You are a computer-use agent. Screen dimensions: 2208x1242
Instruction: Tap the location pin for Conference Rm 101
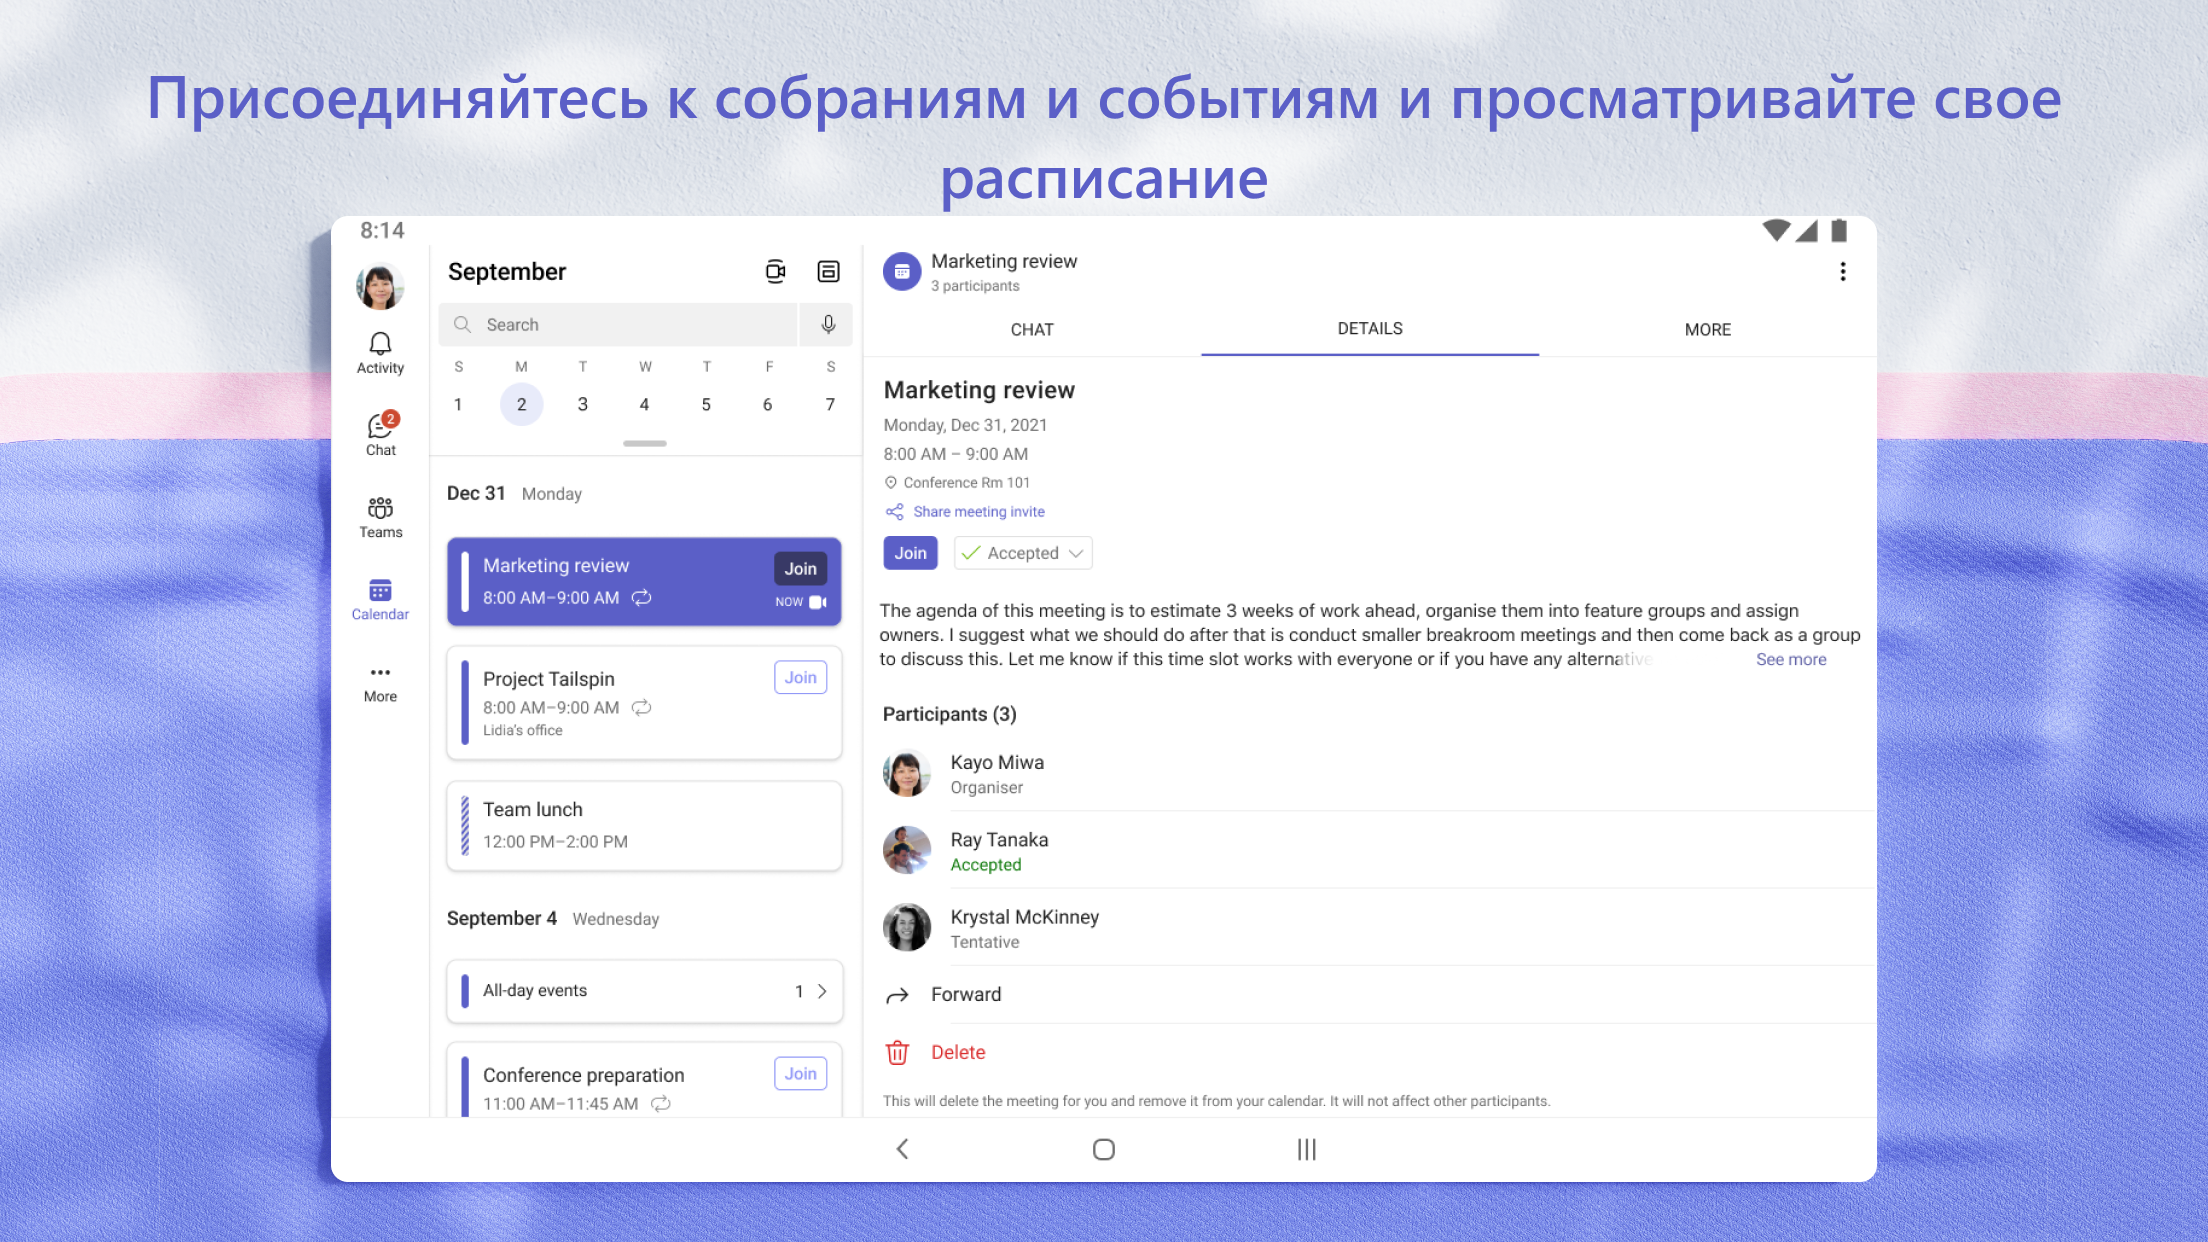tap(891, 483)
